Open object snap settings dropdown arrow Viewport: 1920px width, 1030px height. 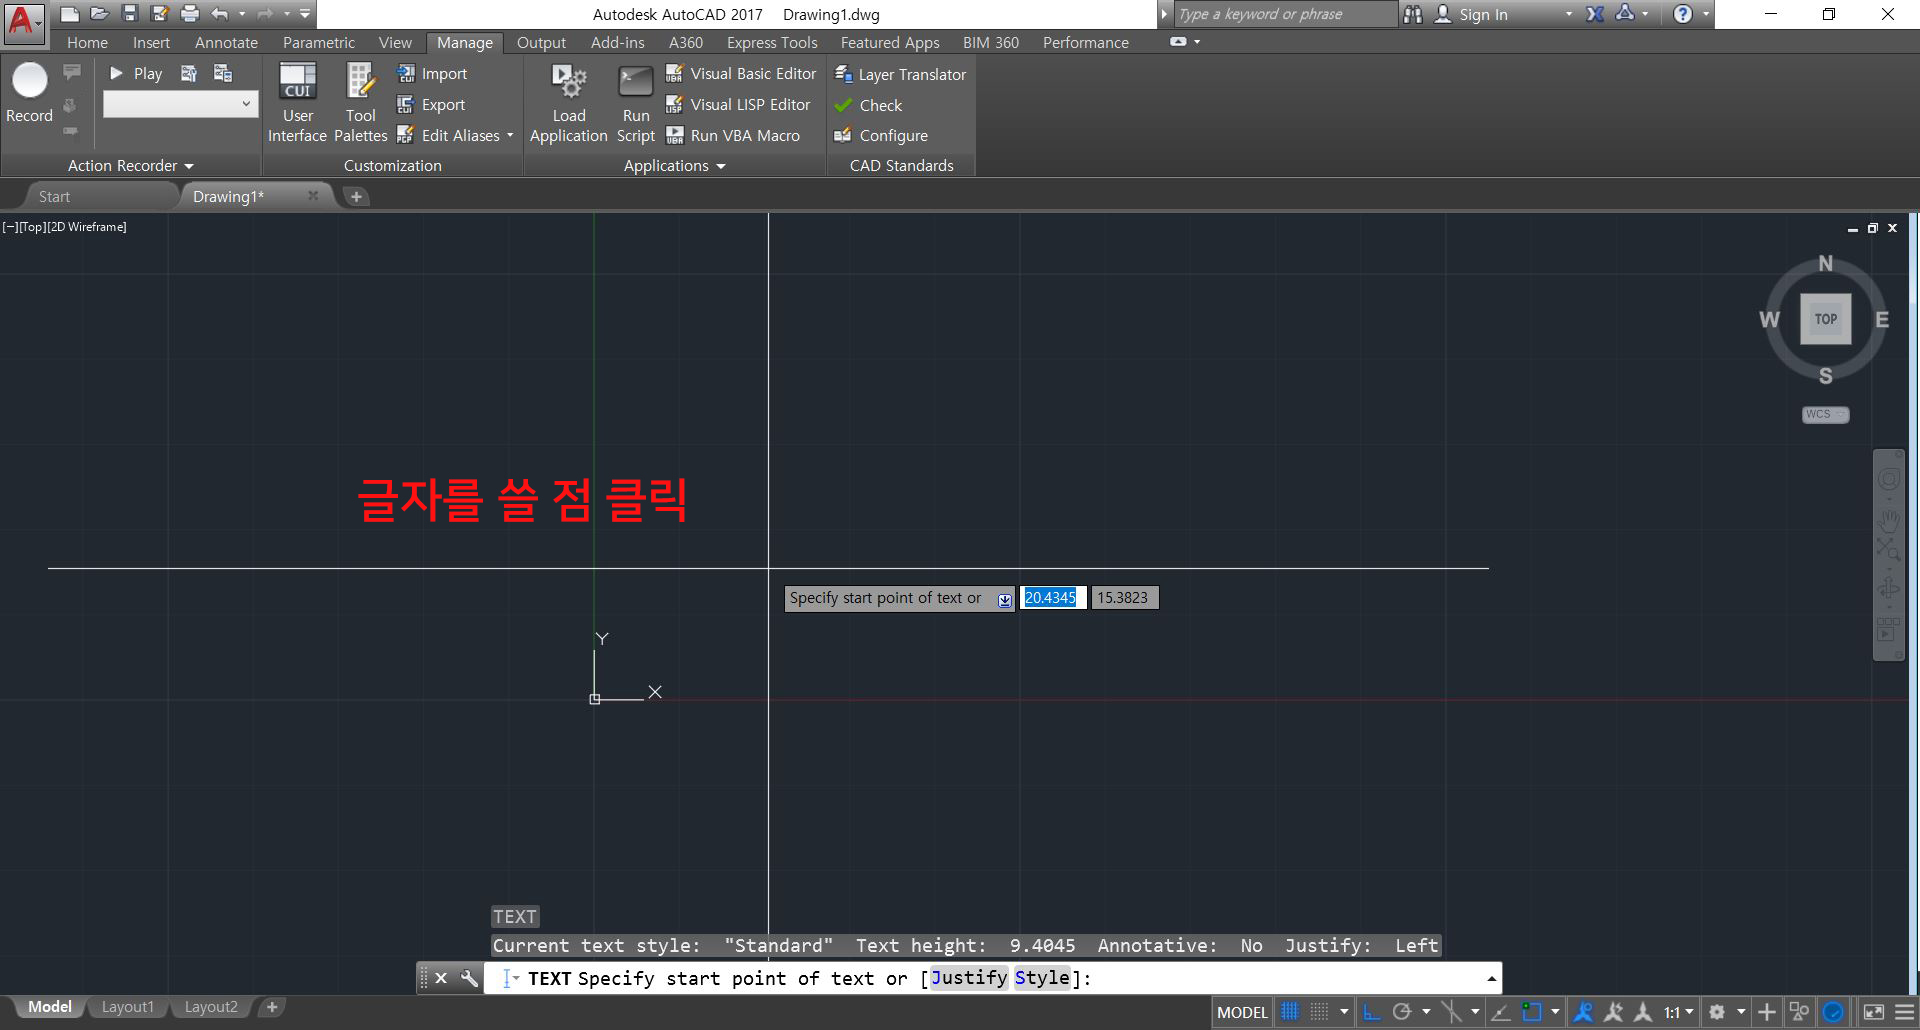coord(1555,1012)
